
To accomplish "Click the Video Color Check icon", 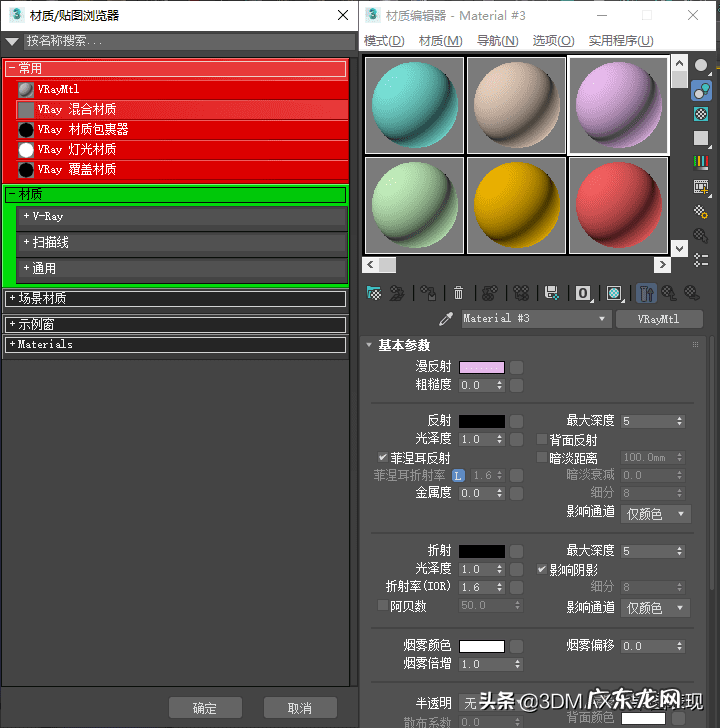I will [x=701, y=162].
